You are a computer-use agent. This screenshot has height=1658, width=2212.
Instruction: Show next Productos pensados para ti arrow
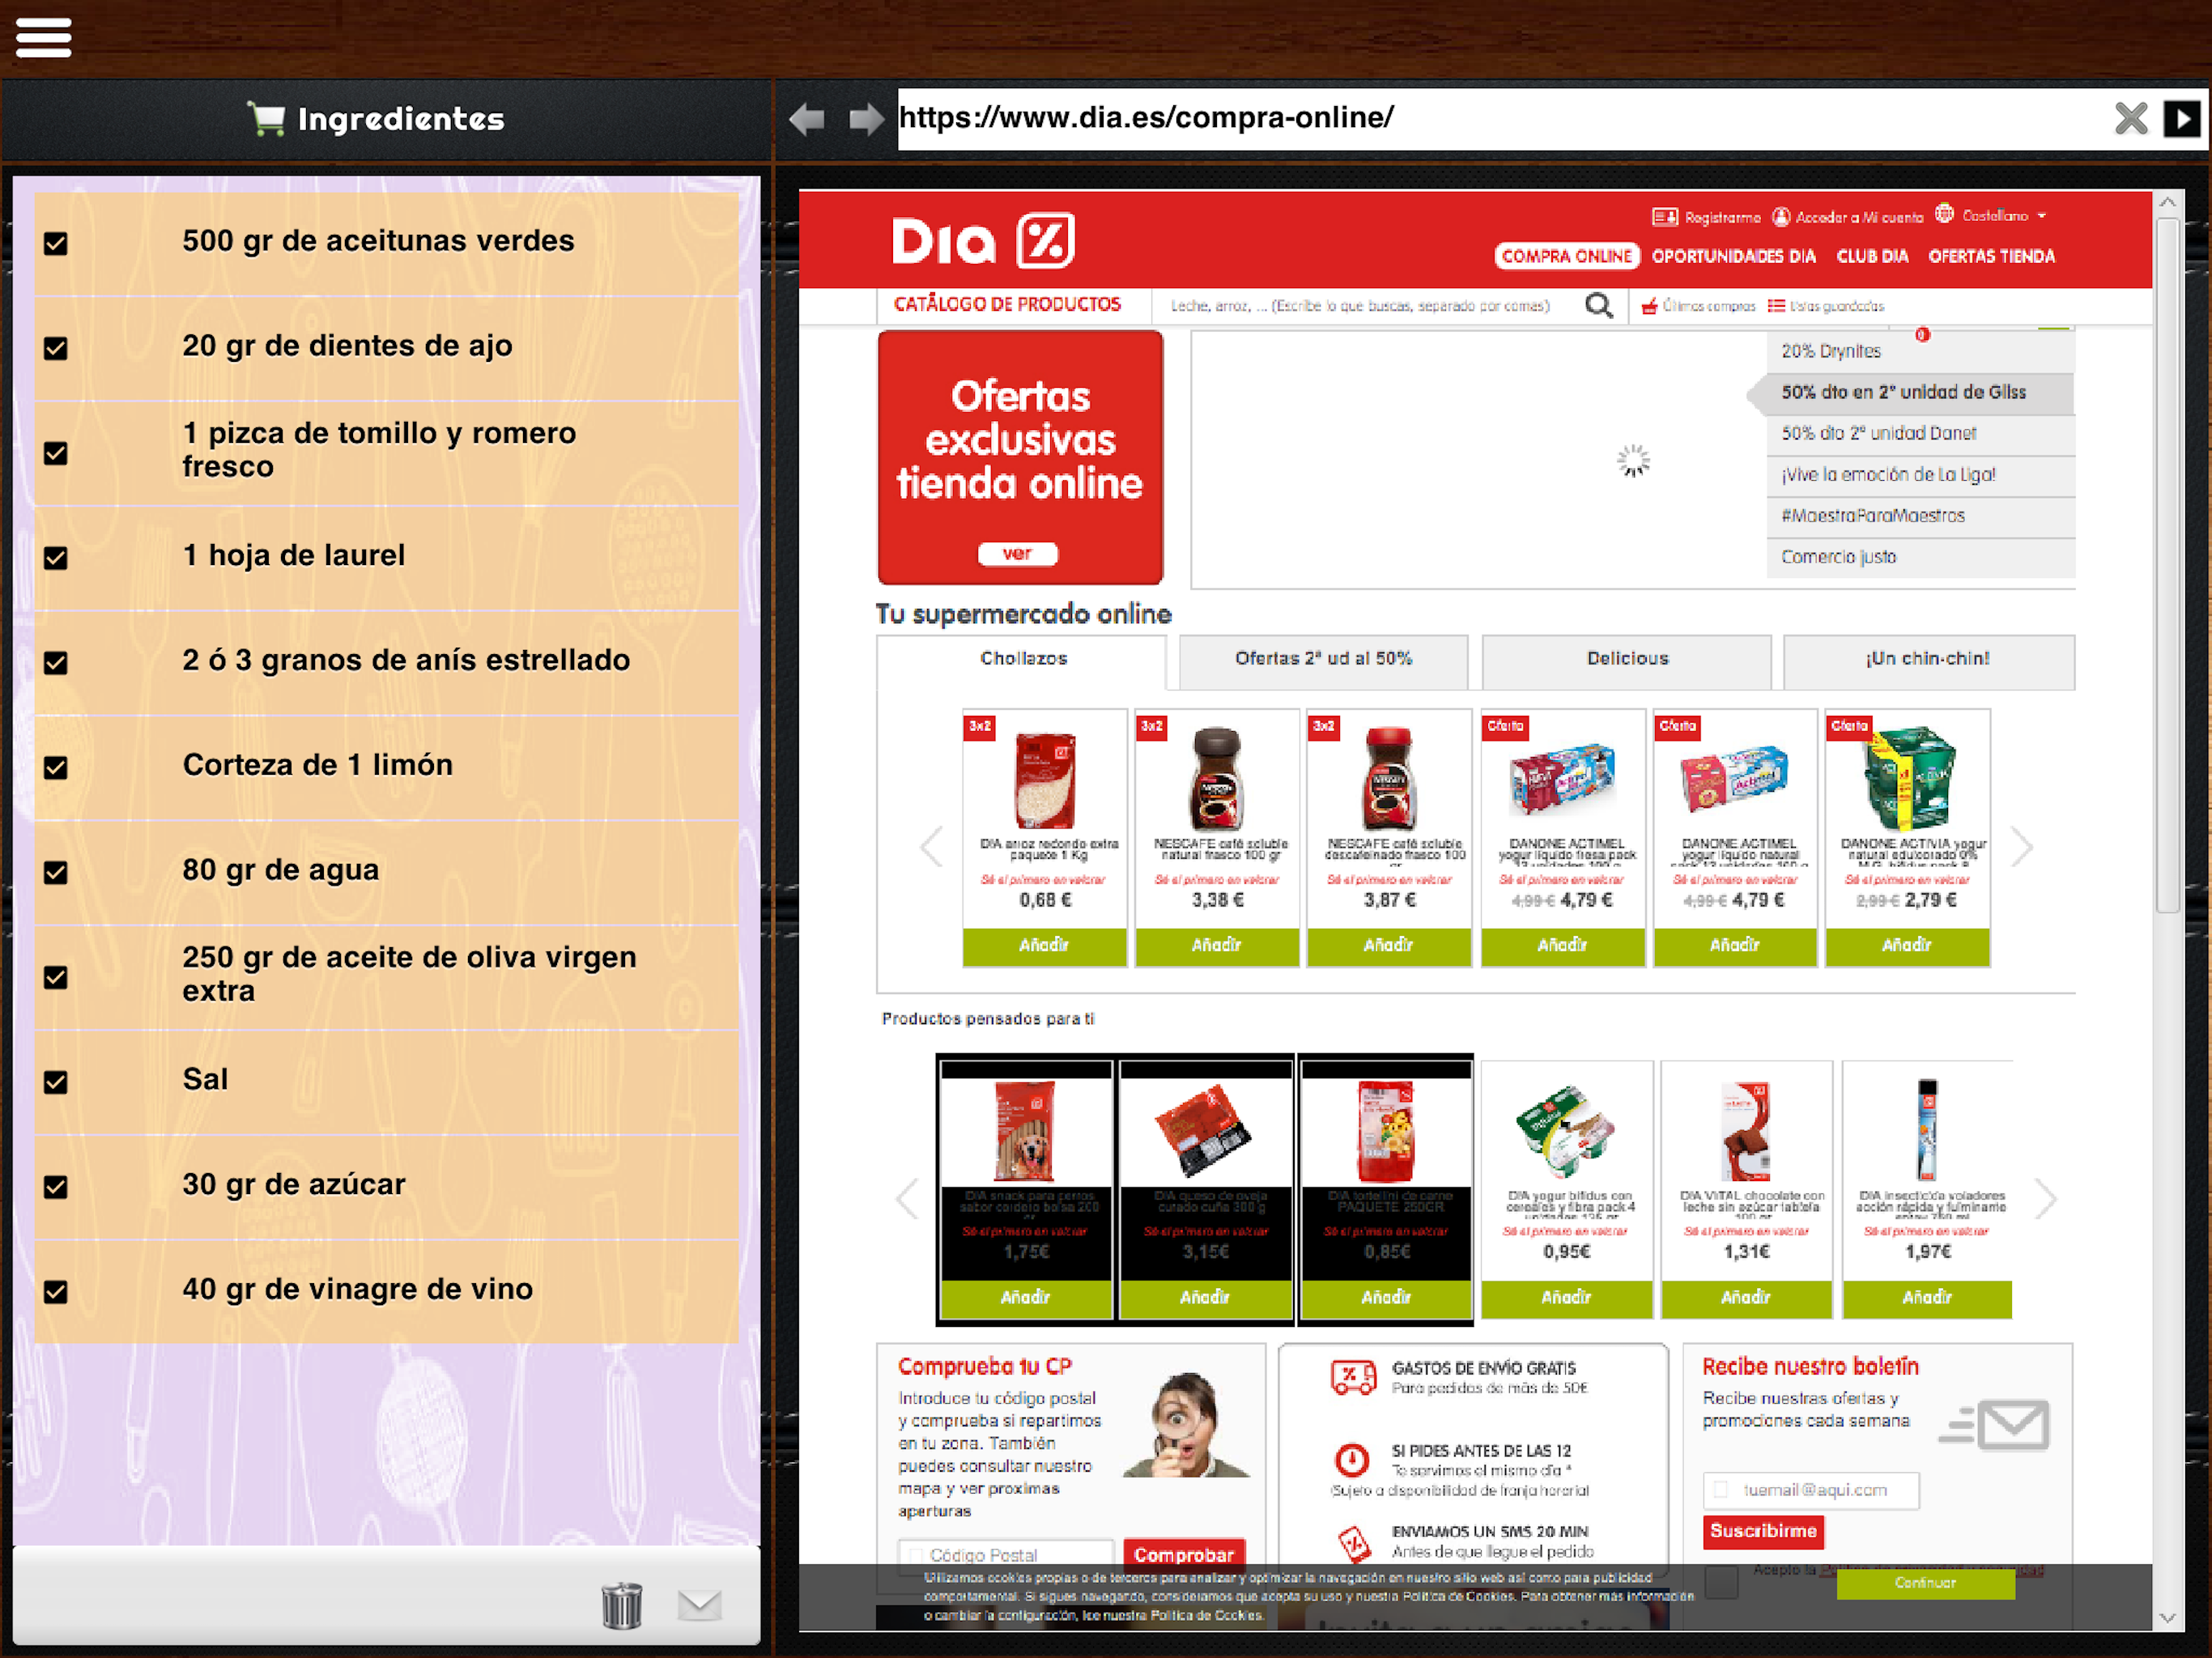(x=2046, y=1198)
